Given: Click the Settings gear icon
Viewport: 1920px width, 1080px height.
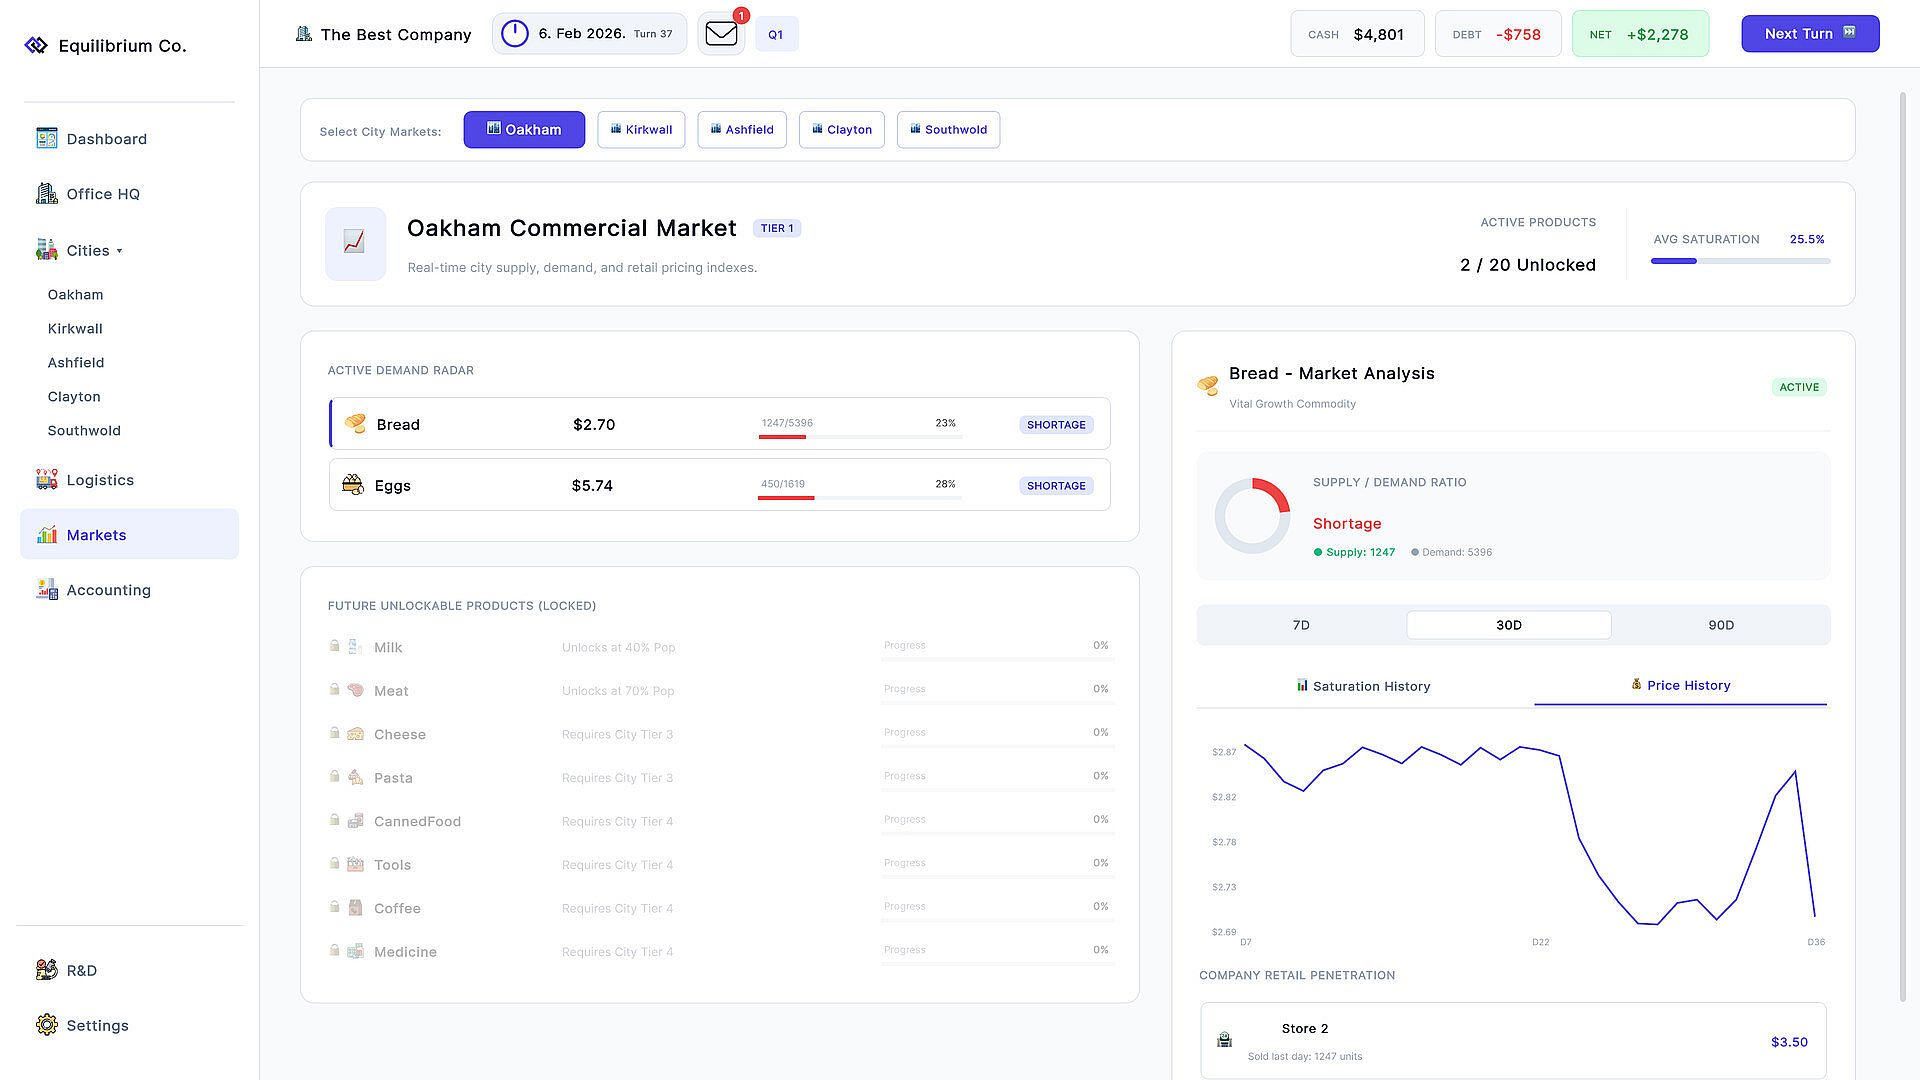Looking at the screenshot, I should tap(47, 1024).
